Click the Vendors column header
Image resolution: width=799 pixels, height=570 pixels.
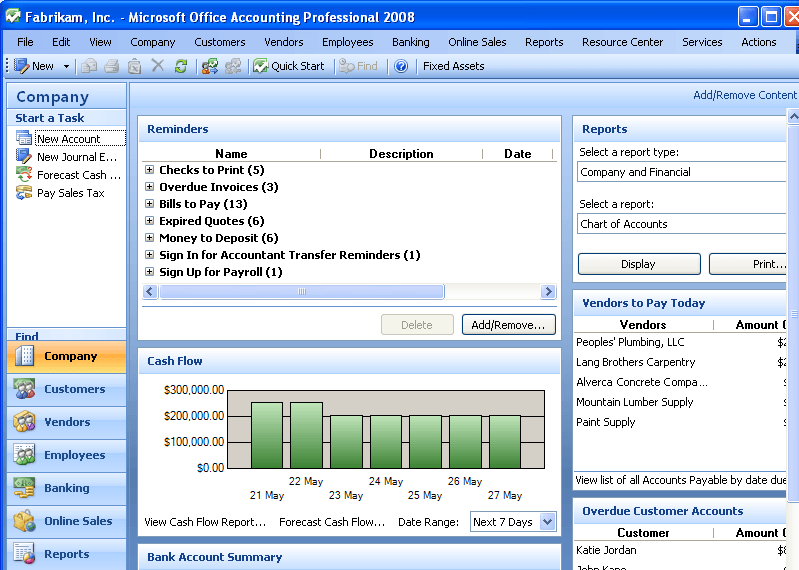[644, 324]
